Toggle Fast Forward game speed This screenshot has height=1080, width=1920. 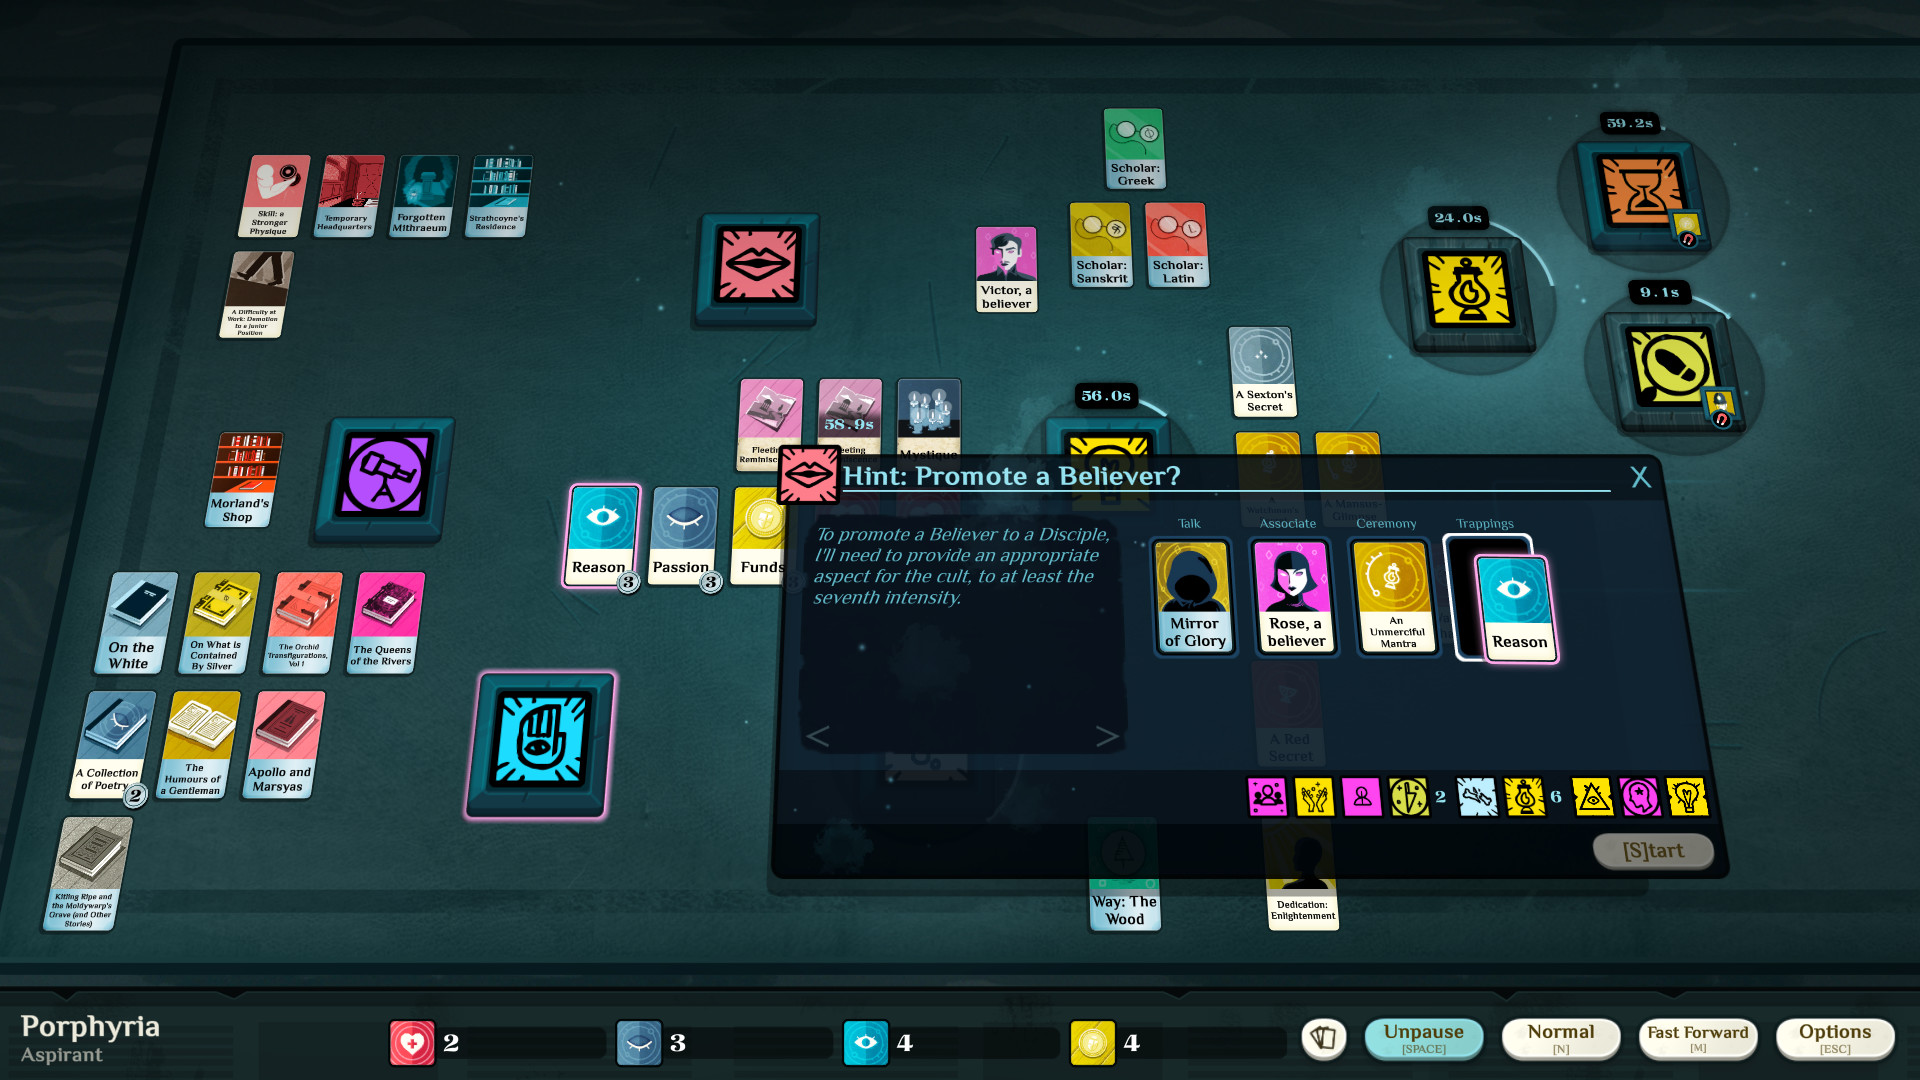[1701, 1042]
